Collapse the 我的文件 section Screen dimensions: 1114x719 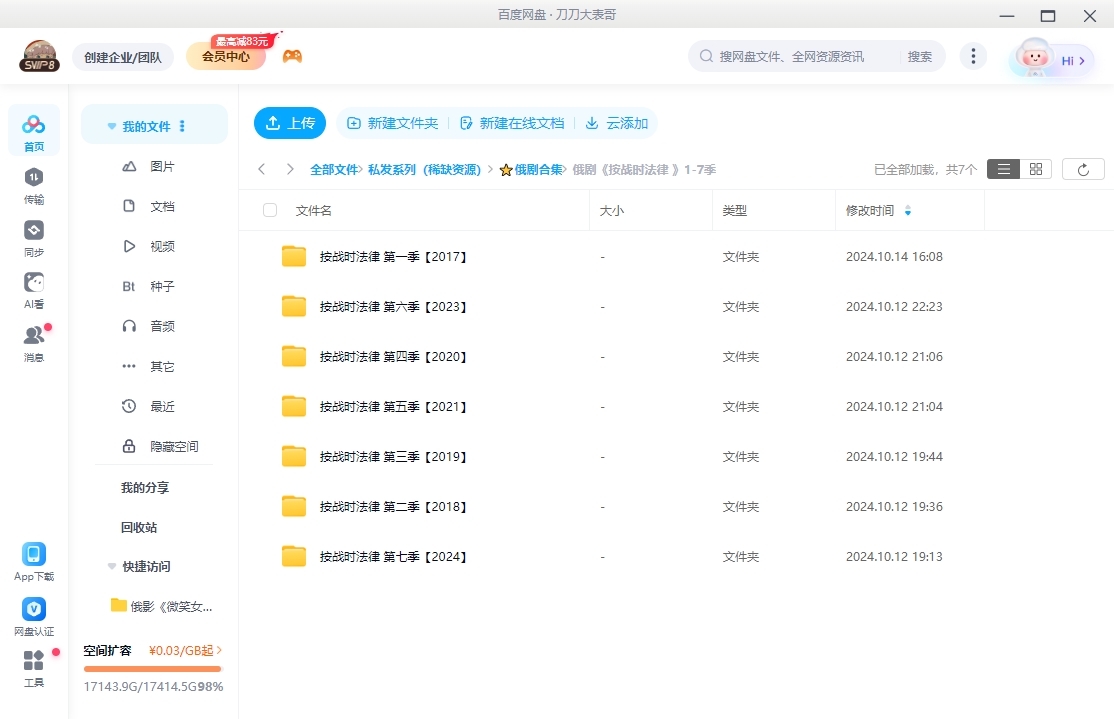click(x=111, y=125)
